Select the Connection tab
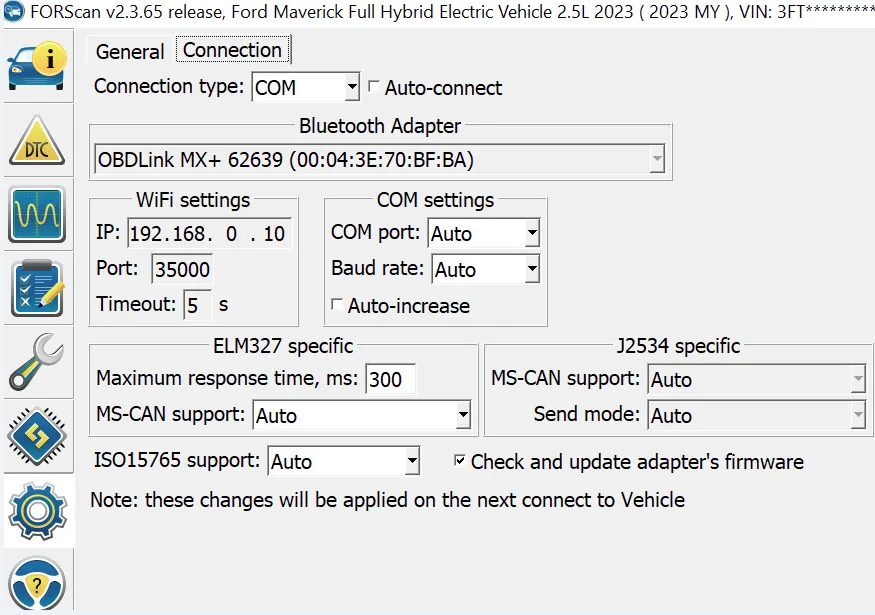The image size is (875, 615). (232, 50)
